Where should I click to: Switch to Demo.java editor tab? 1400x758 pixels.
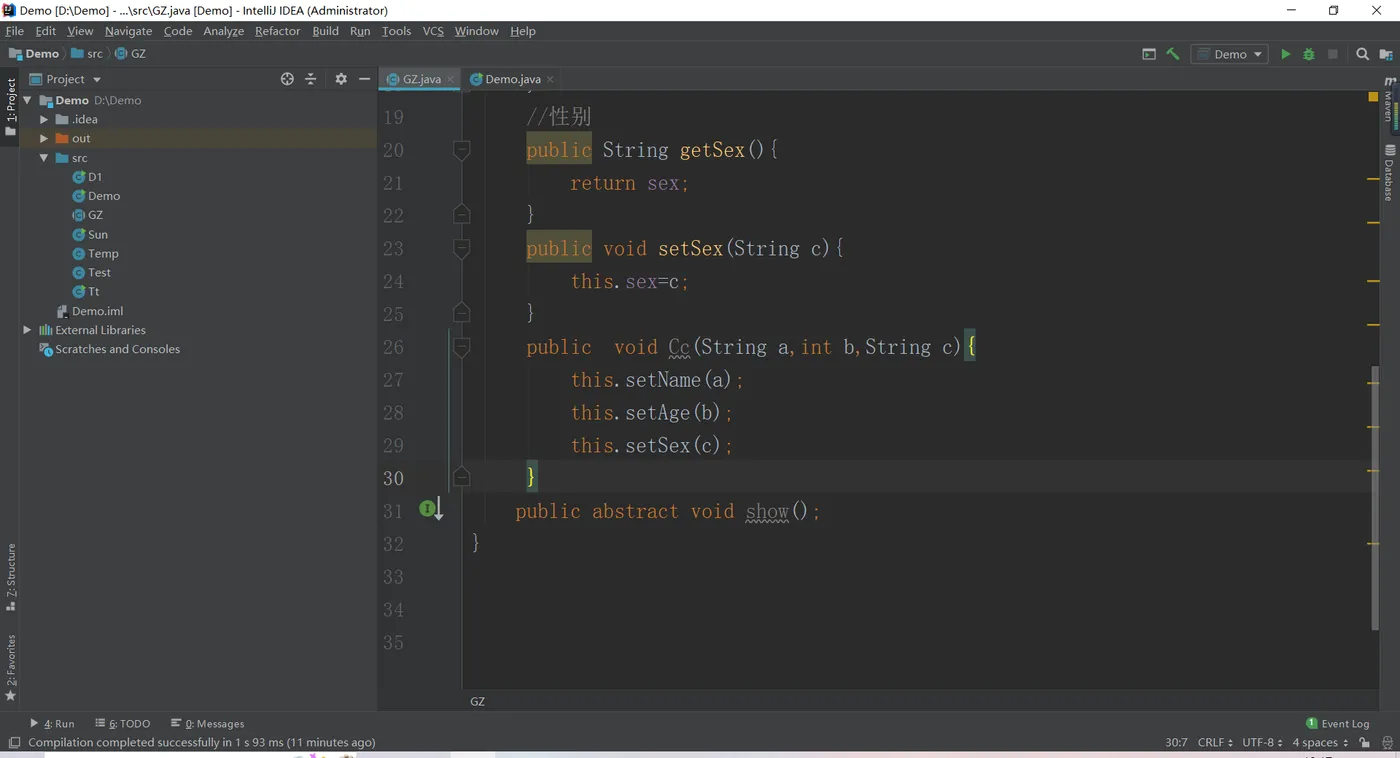[512, 79]
